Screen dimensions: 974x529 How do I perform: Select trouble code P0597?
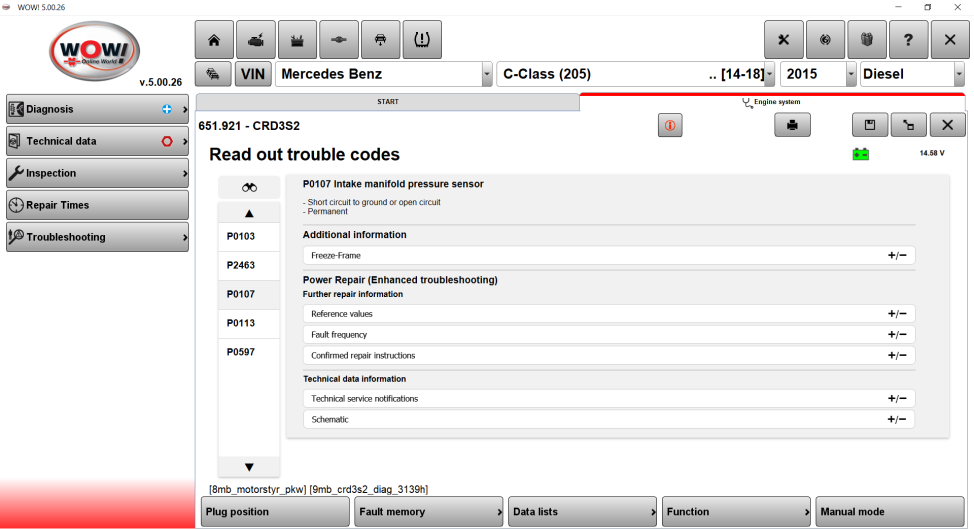pos(249,352)
